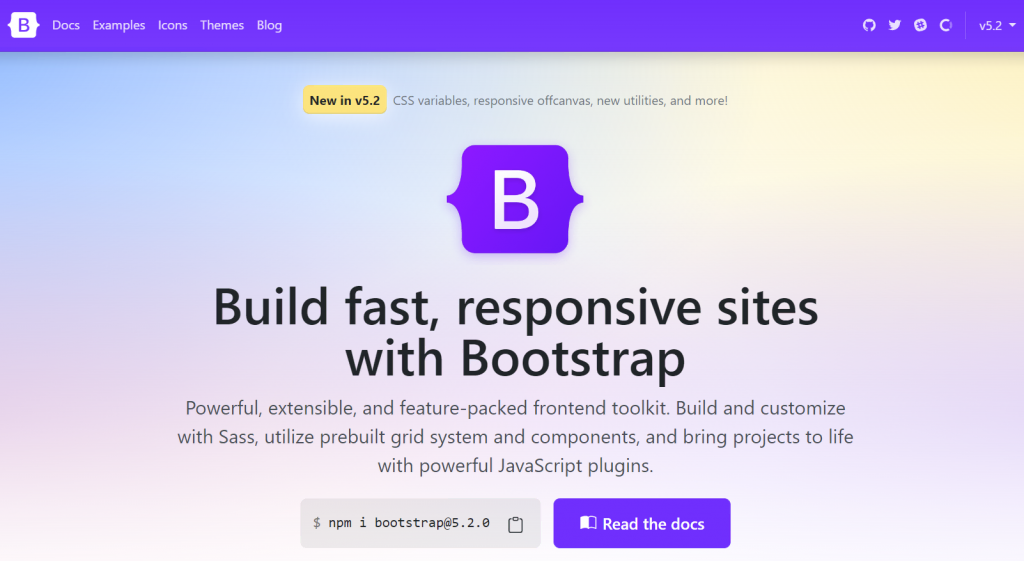Open the Icons nav link
This screenshot has height=561, width=1024.
point(172,25)
